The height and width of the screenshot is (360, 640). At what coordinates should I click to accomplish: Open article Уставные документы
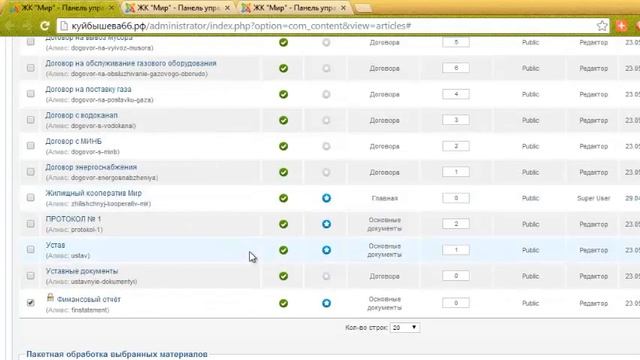click(x=82, y=271)
